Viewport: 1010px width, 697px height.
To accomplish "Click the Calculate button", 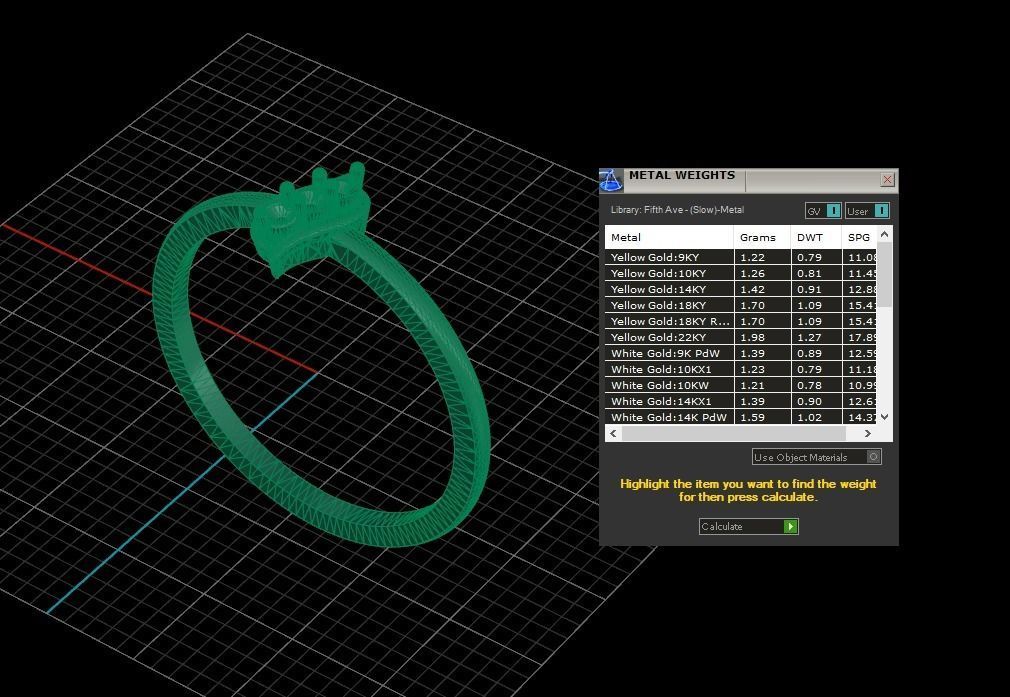I will click(x=748, y=526).
